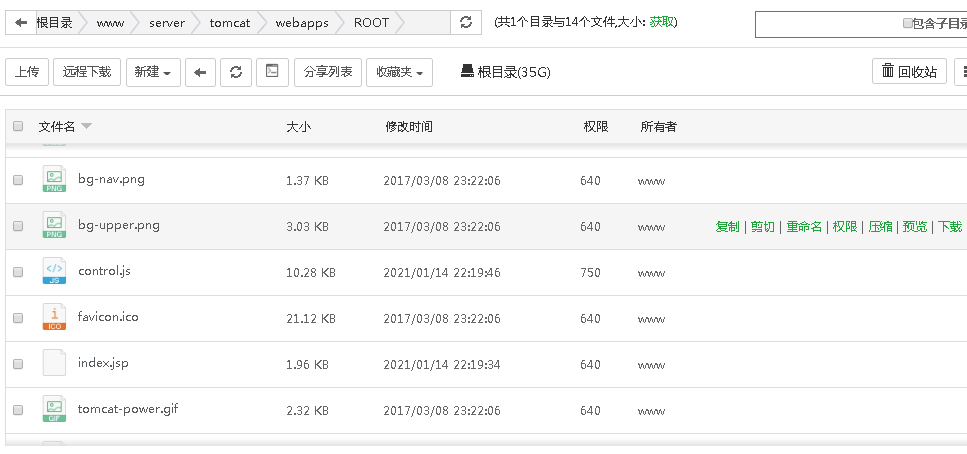Open the 收藏夹 (Favorites) dropdown
Viewport: 967px width, 454px height.
(400, 72)
